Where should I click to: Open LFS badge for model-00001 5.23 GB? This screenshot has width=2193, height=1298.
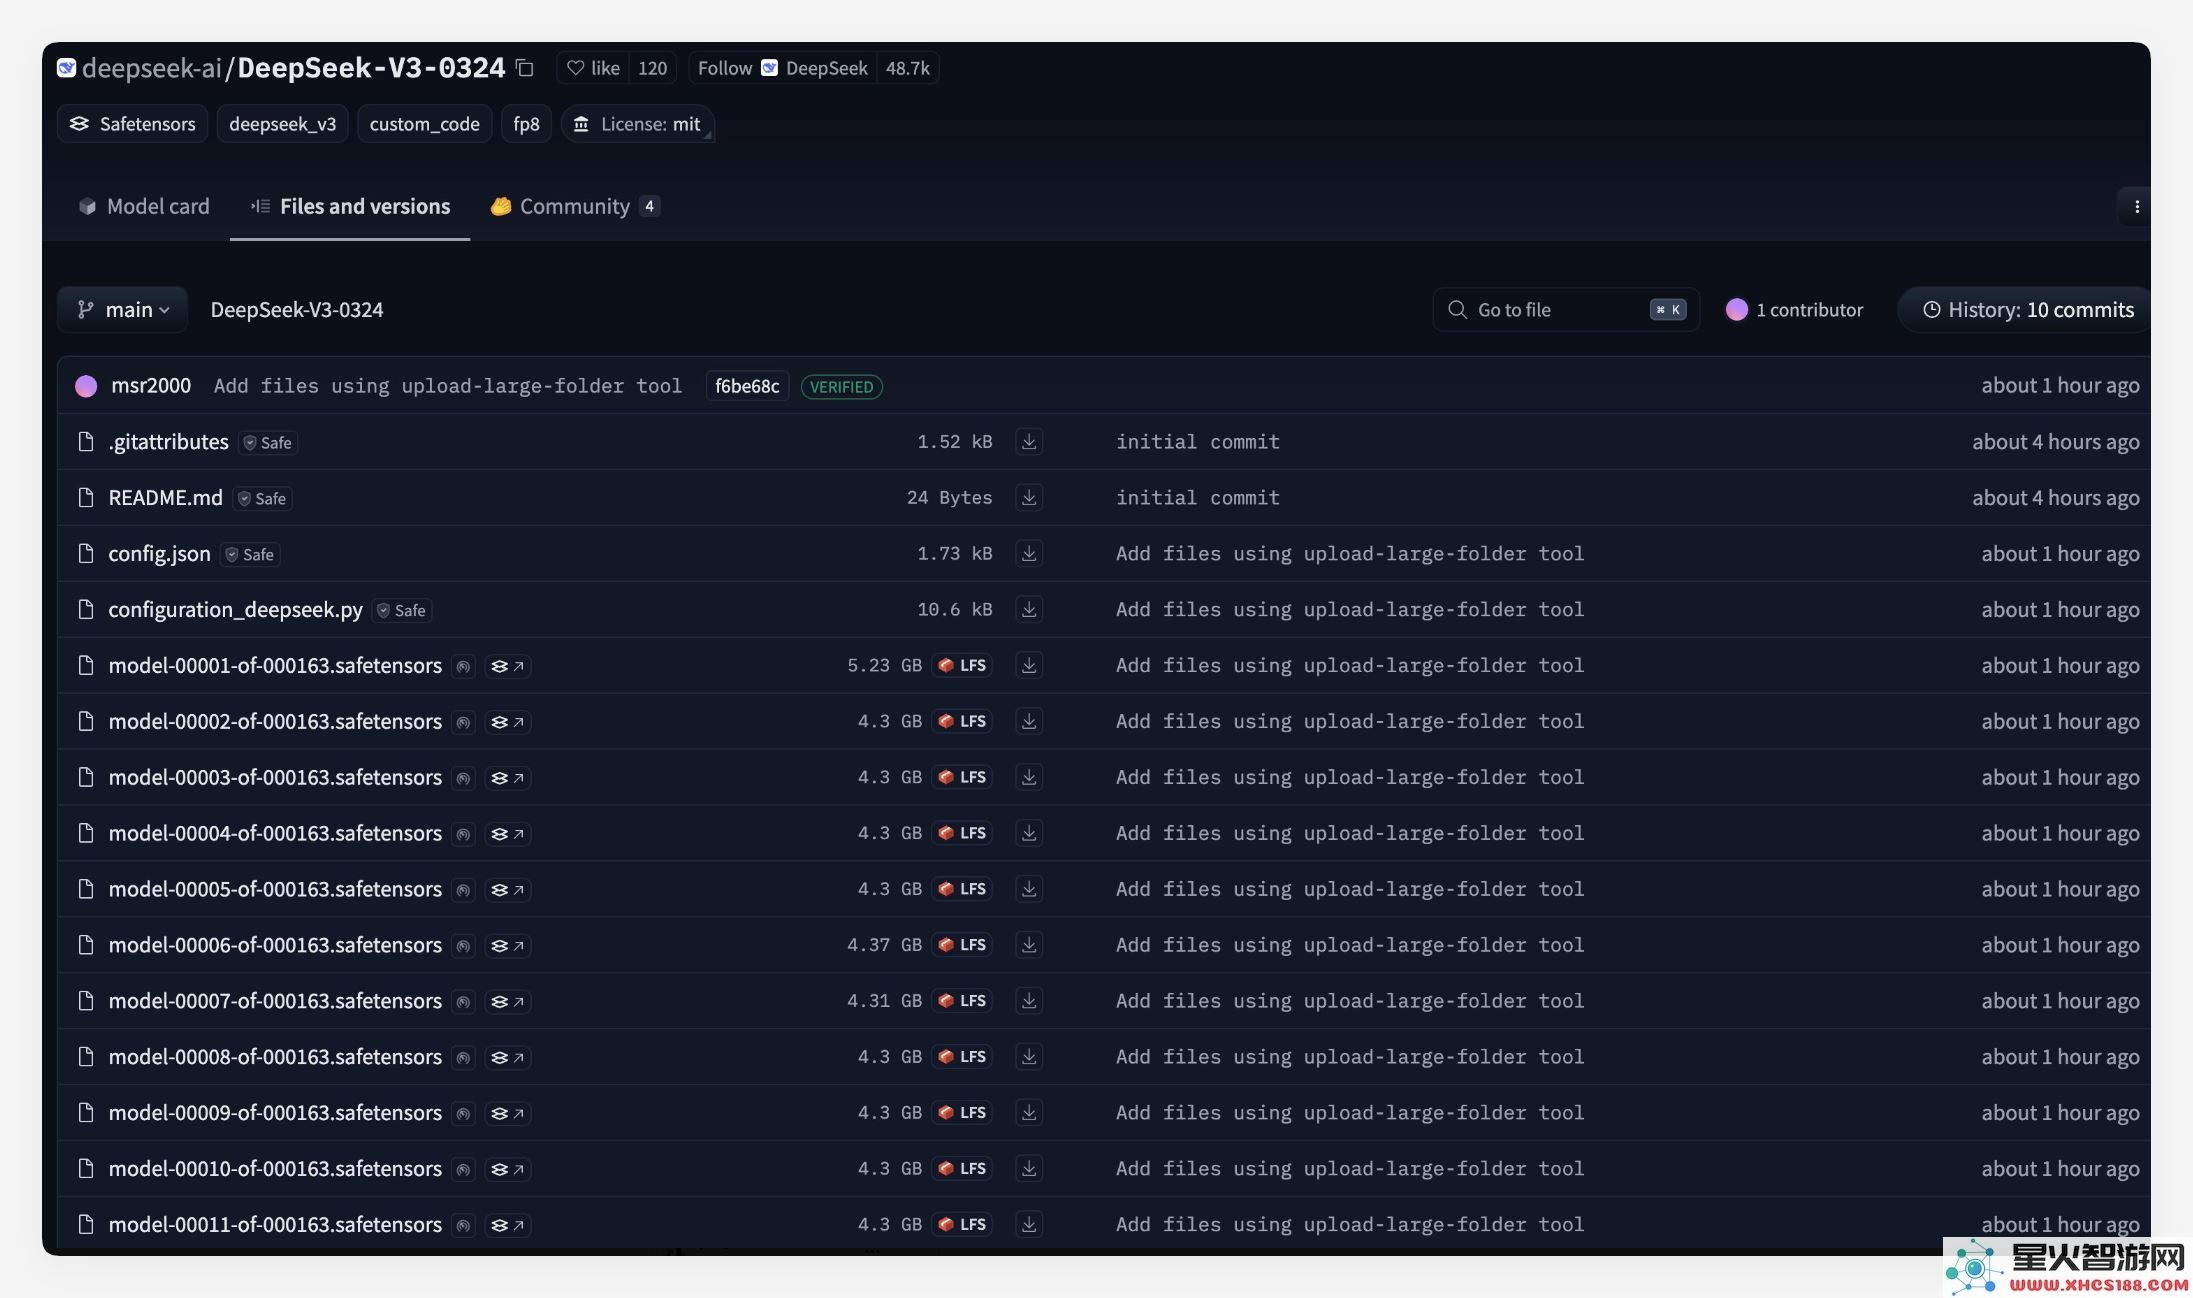(962, 666)
